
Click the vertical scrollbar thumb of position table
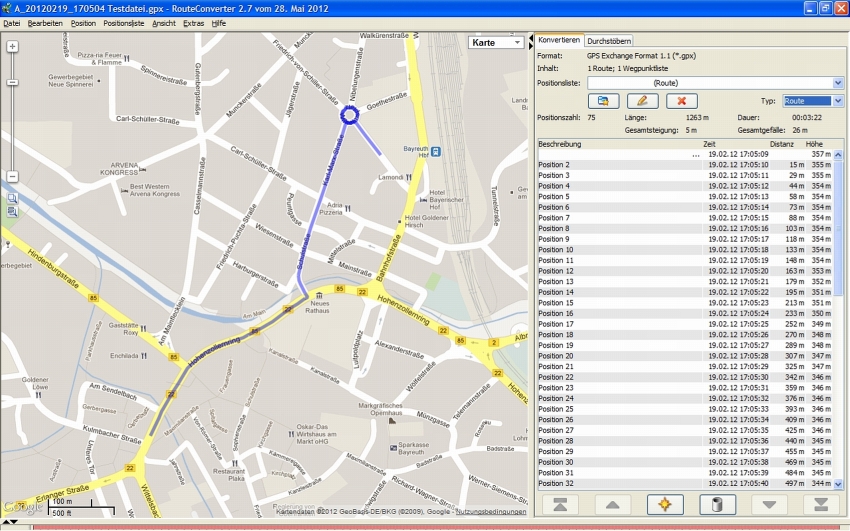838,228
